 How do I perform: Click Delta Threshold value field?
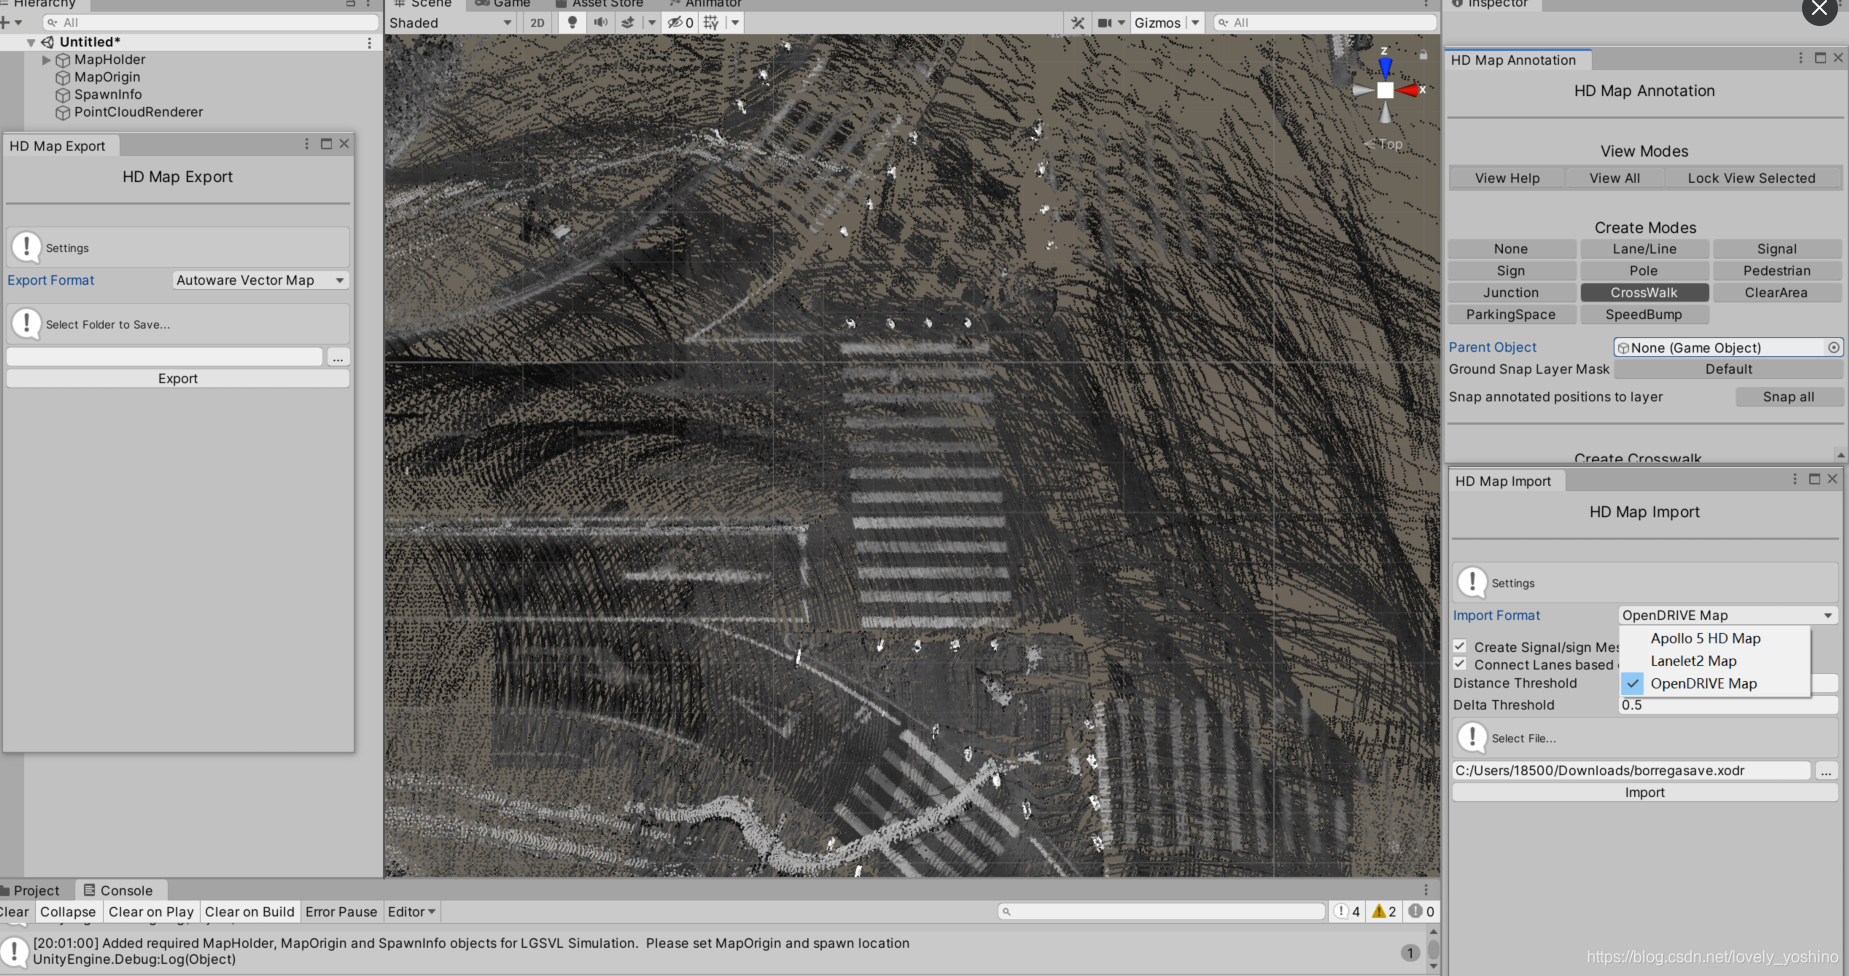pyautogui.click(x=1728, y=705)
